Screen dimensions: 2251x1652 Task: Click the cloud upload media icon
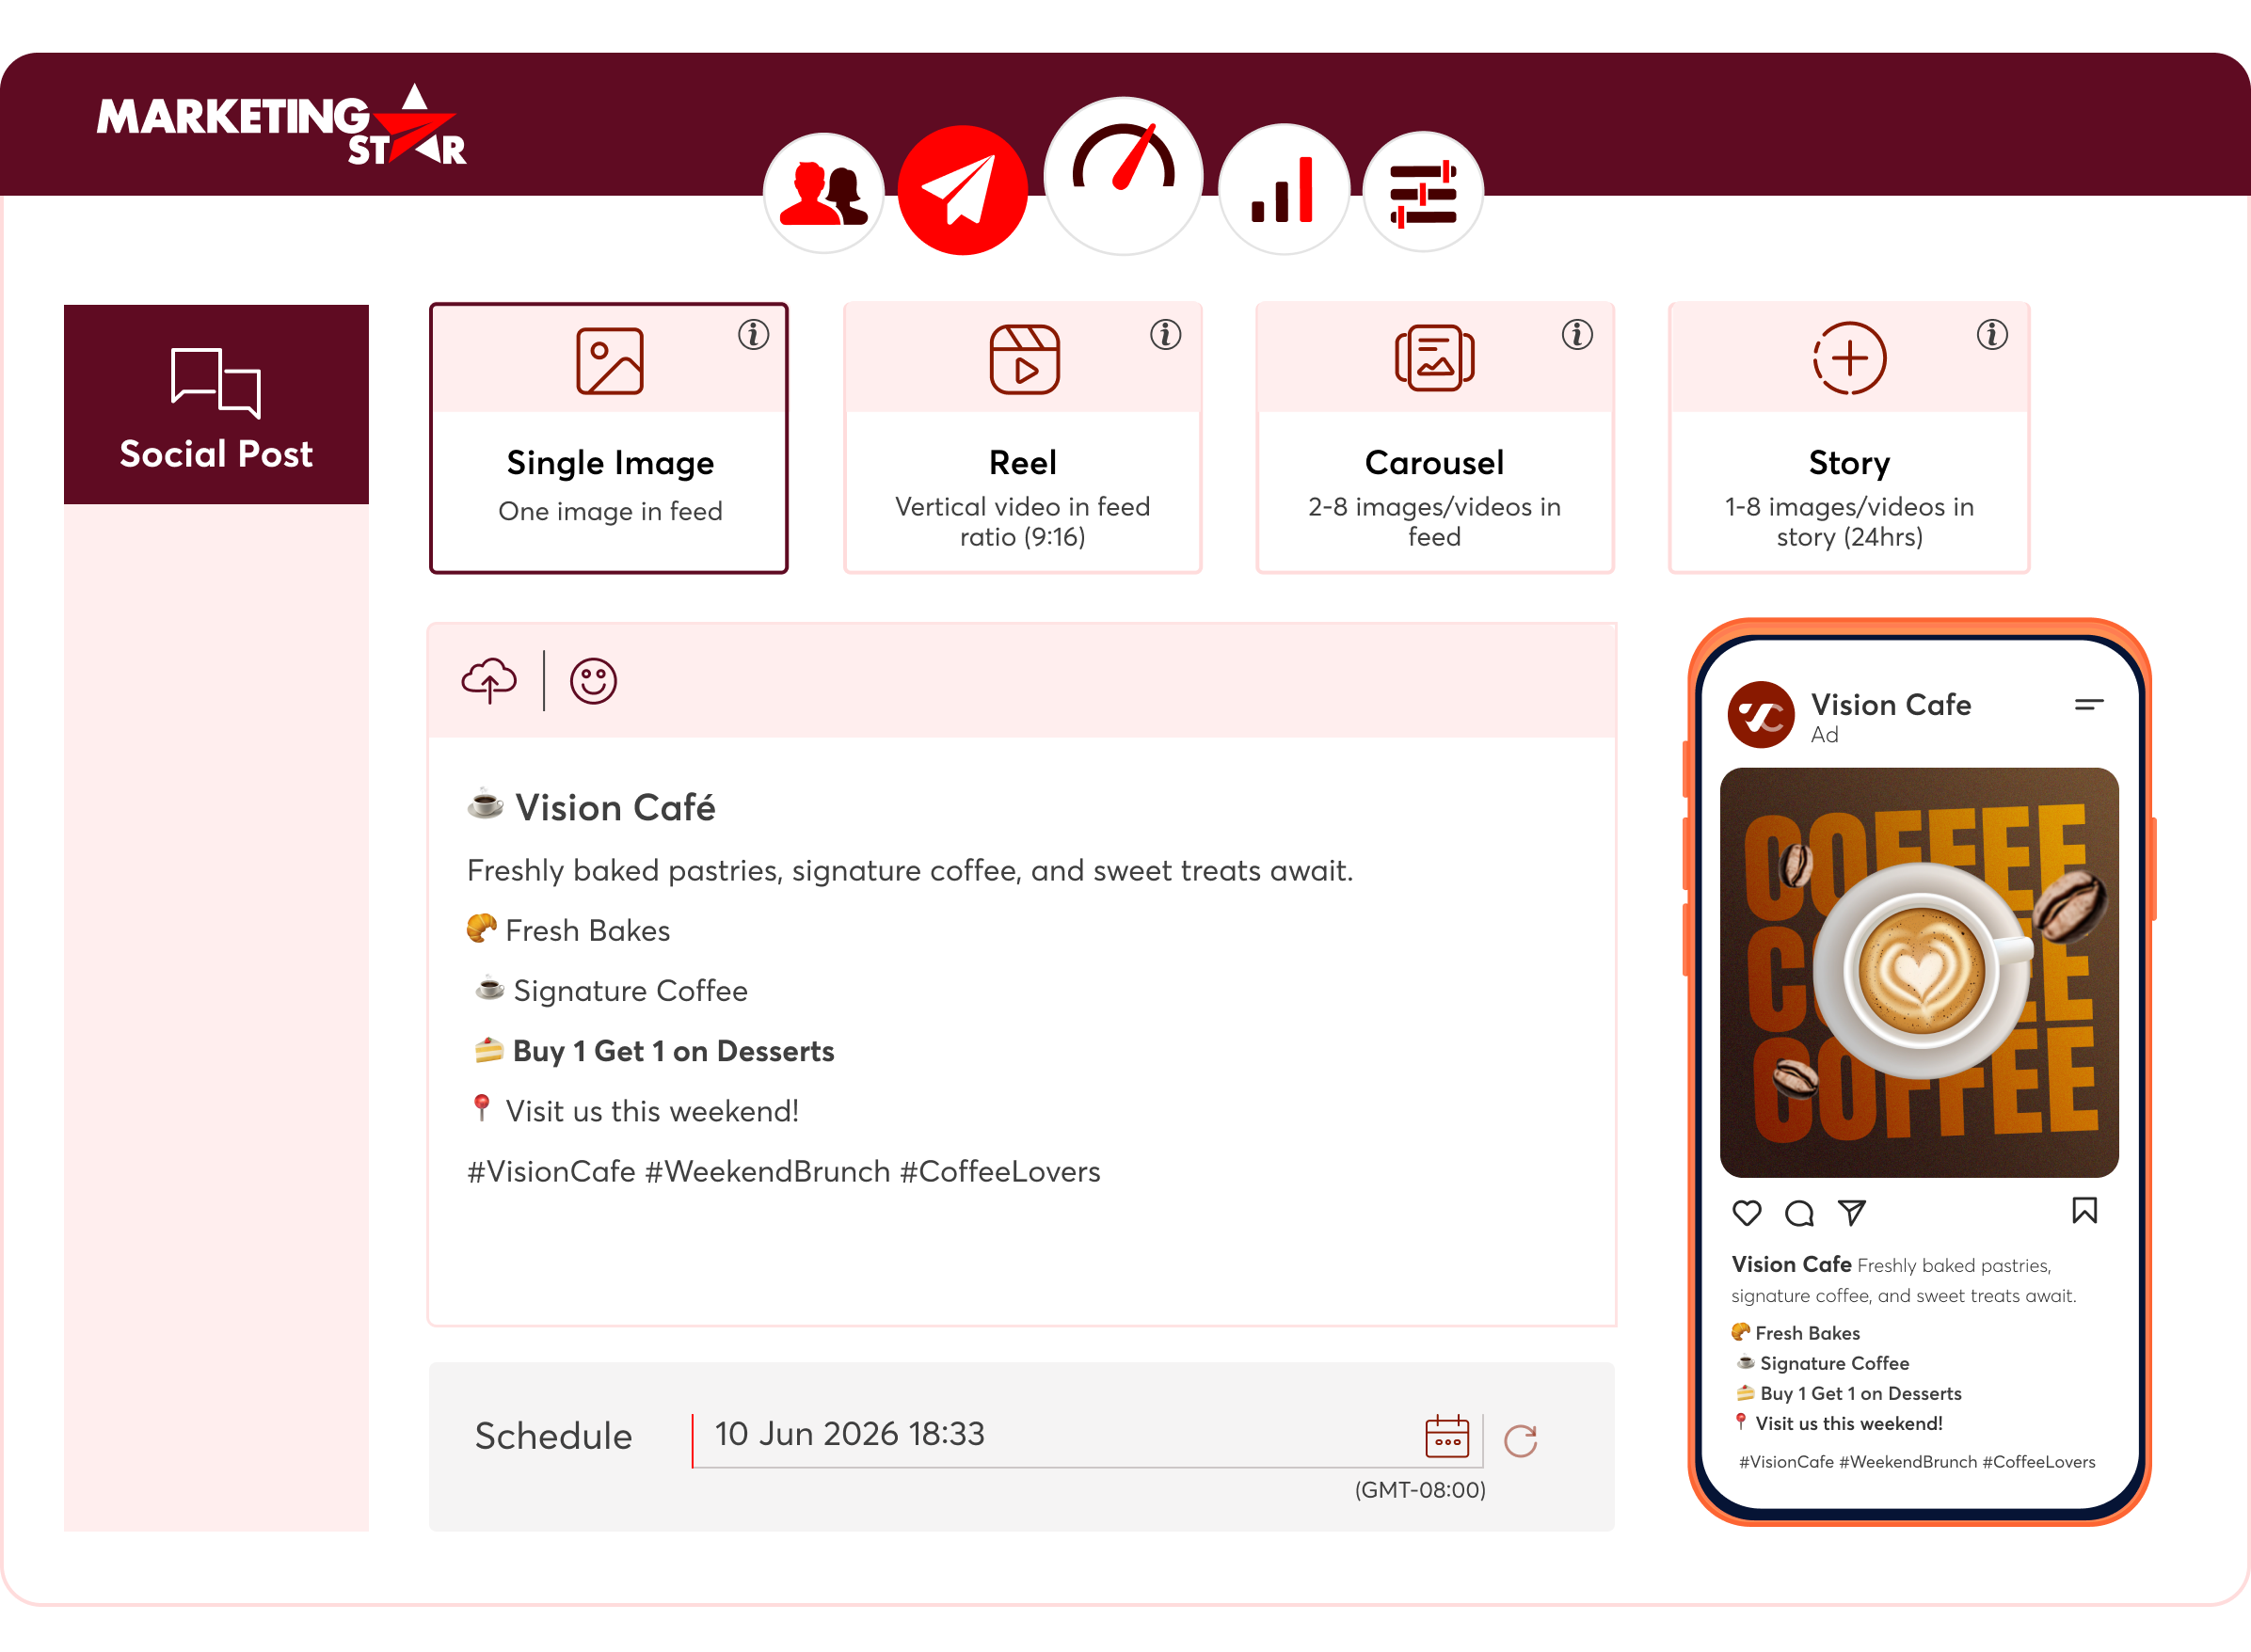[489, 681]
